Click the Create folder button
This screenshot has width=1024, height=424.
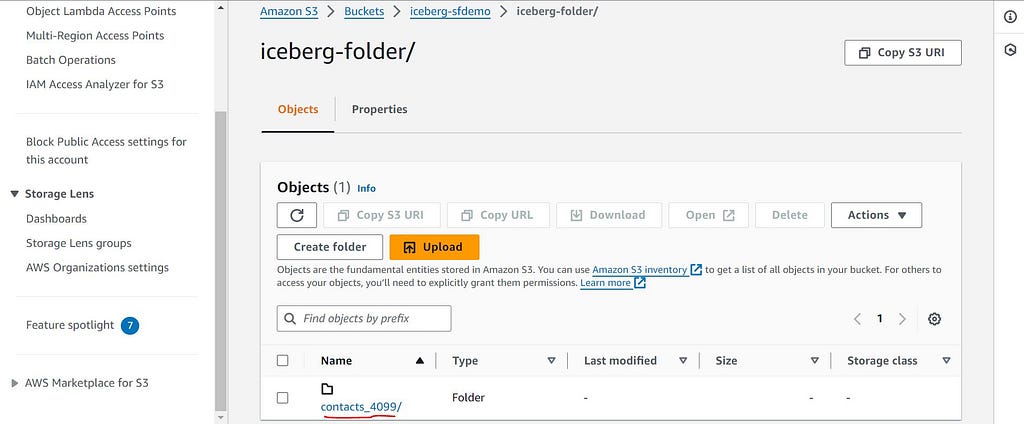(x=330, y=247)
